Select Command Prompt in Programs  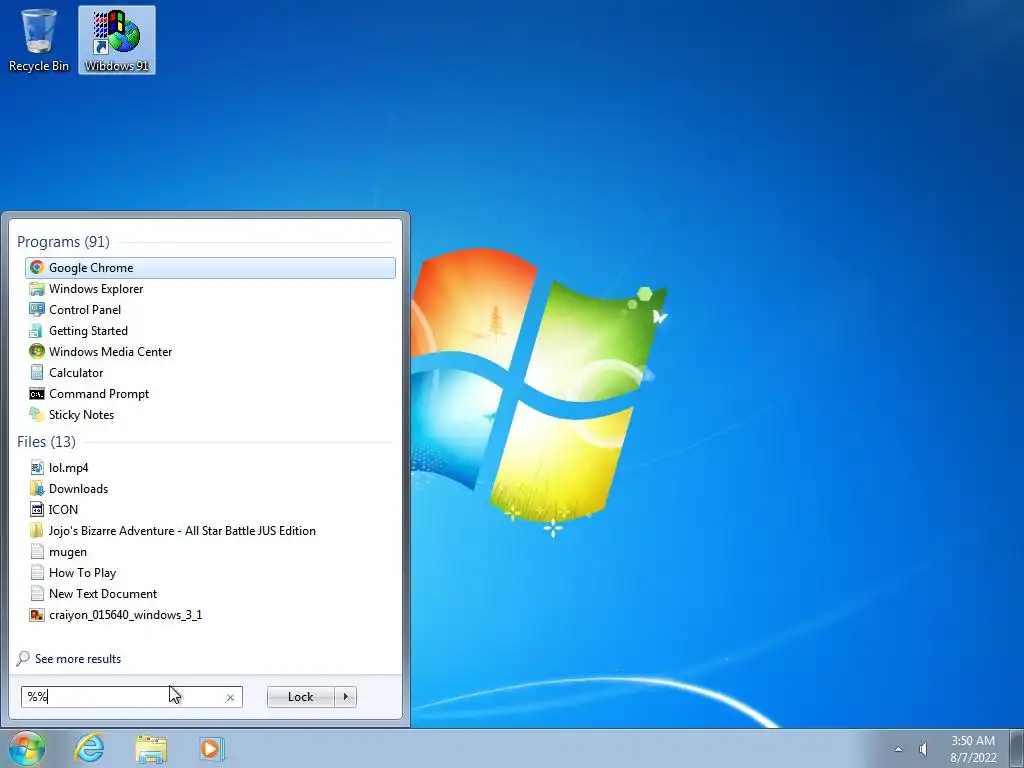tap(210, 394)
